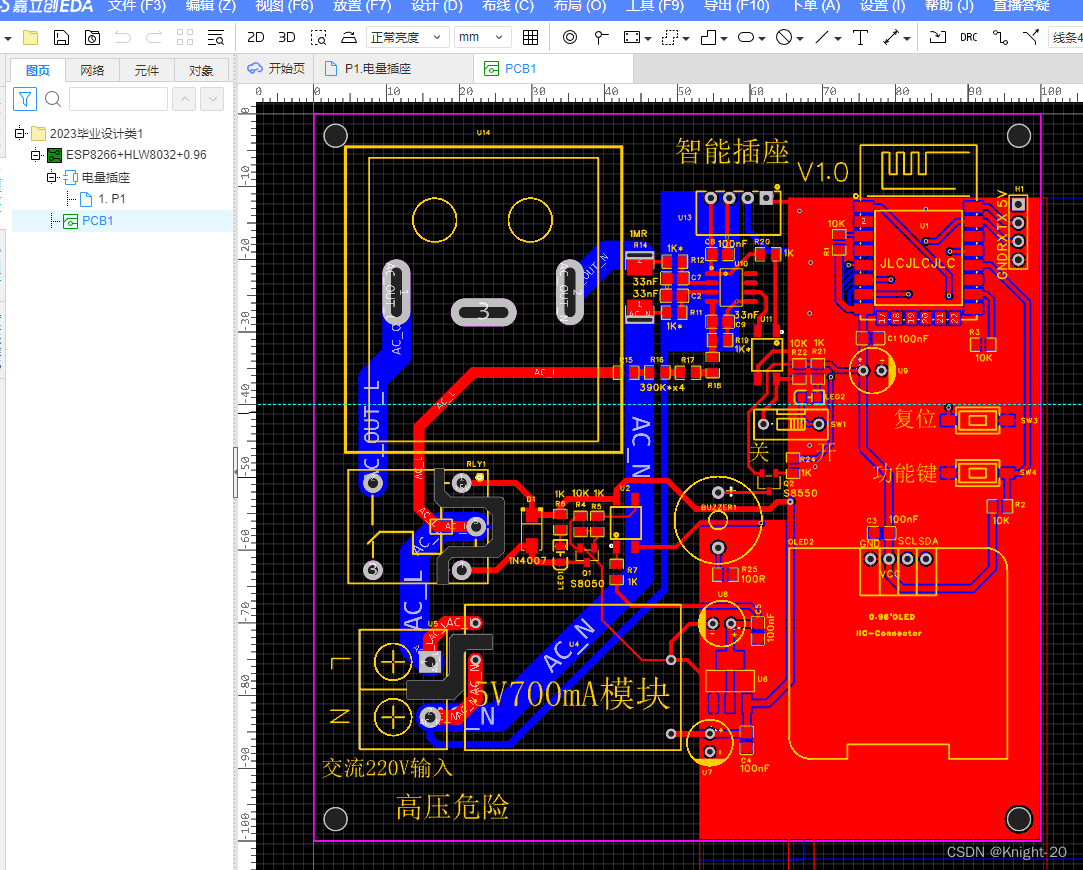1083x870 pixels.
Task: Open the 设计 (D) menu
Action: [x=437, y=6]
